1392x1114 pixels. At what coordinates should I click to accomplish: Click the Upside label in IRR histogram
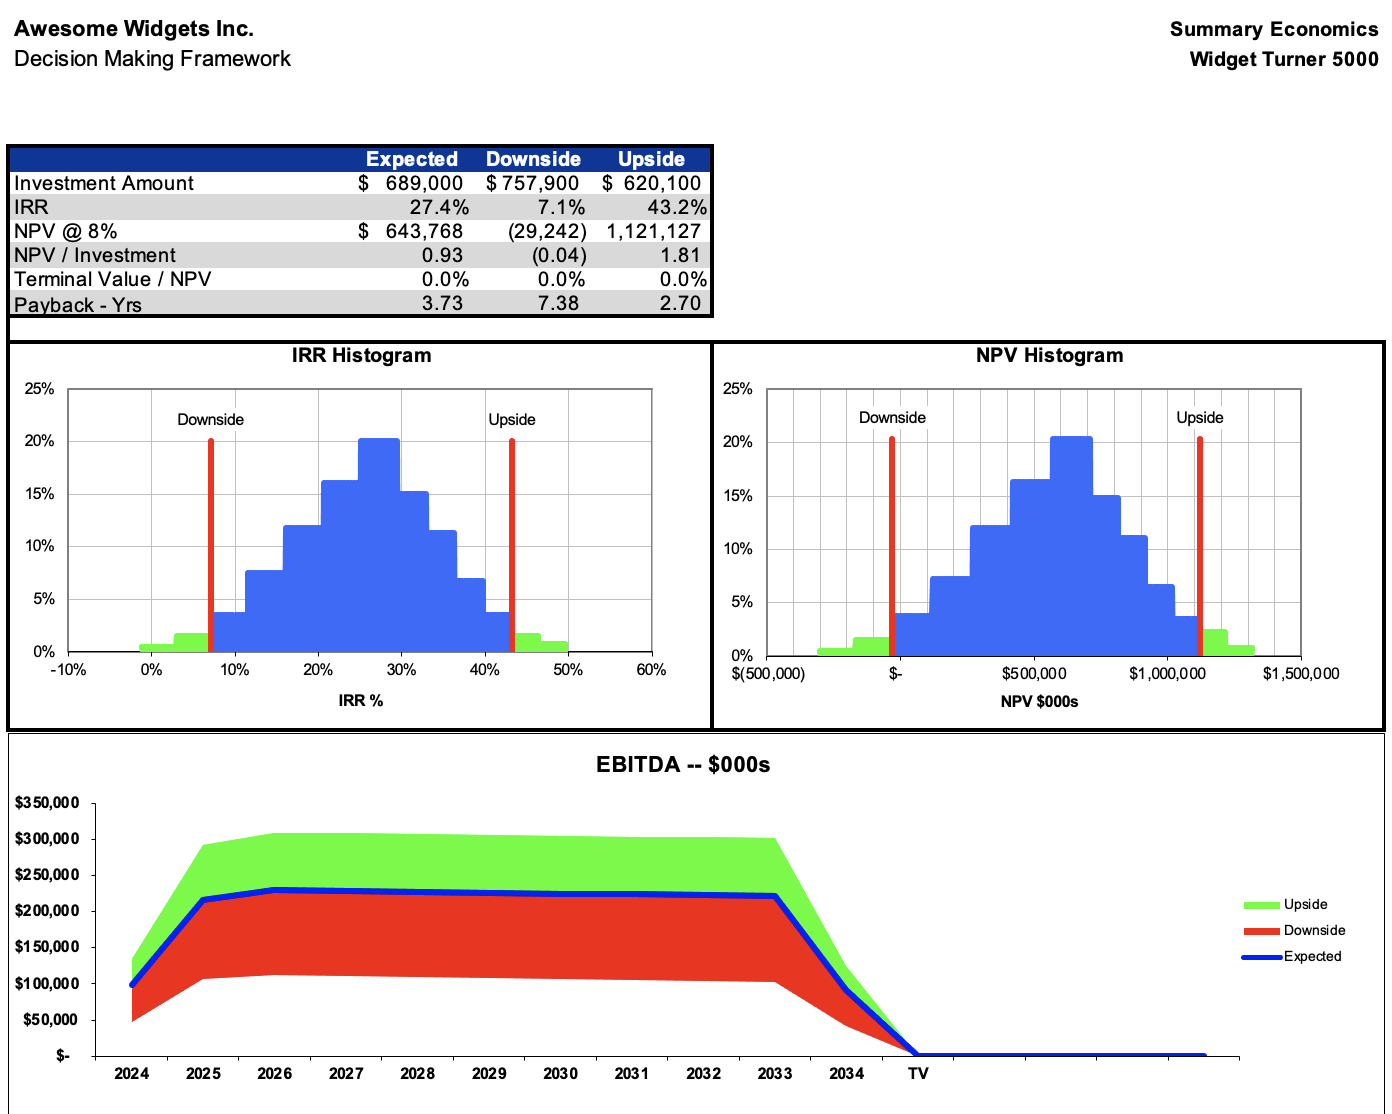pos(512,420)
